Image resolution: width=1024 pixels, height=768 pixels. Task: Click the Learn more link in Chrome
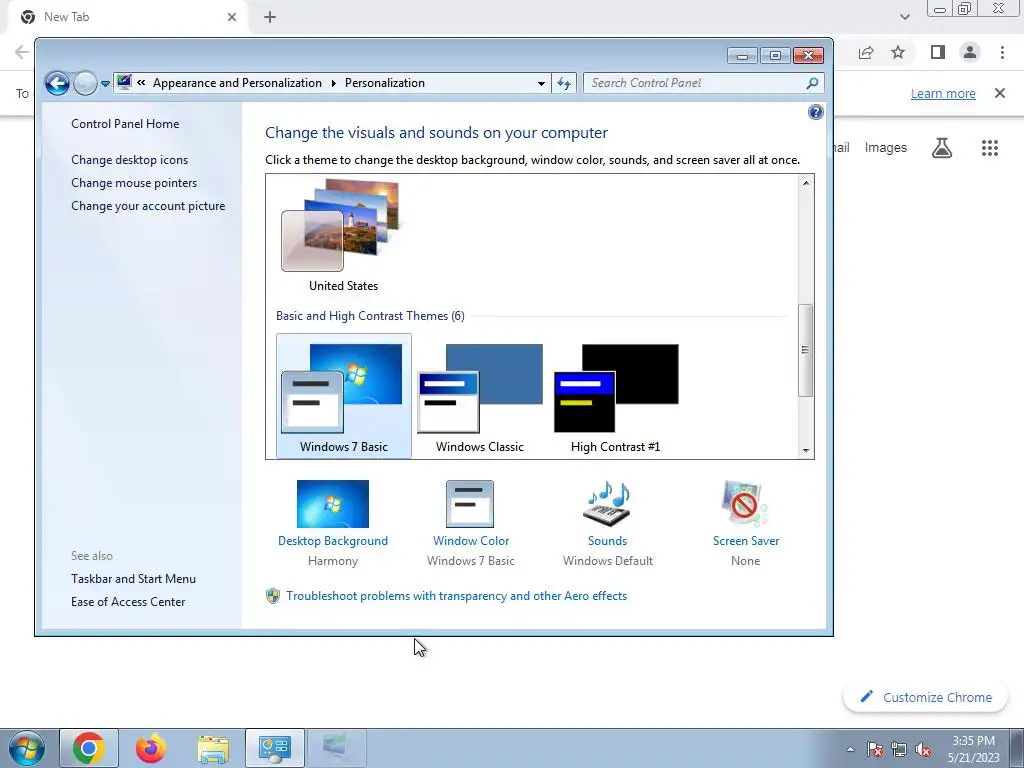pos(943,93)
